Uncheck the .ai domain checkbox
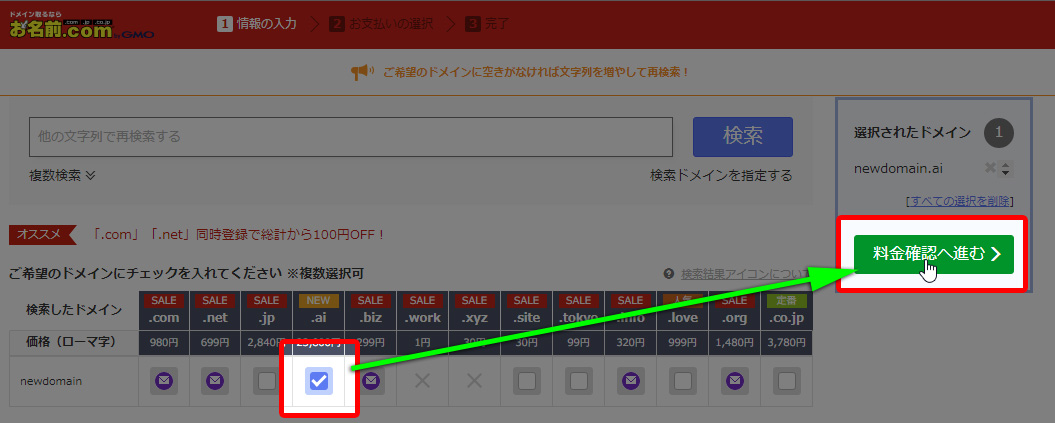 319,381
